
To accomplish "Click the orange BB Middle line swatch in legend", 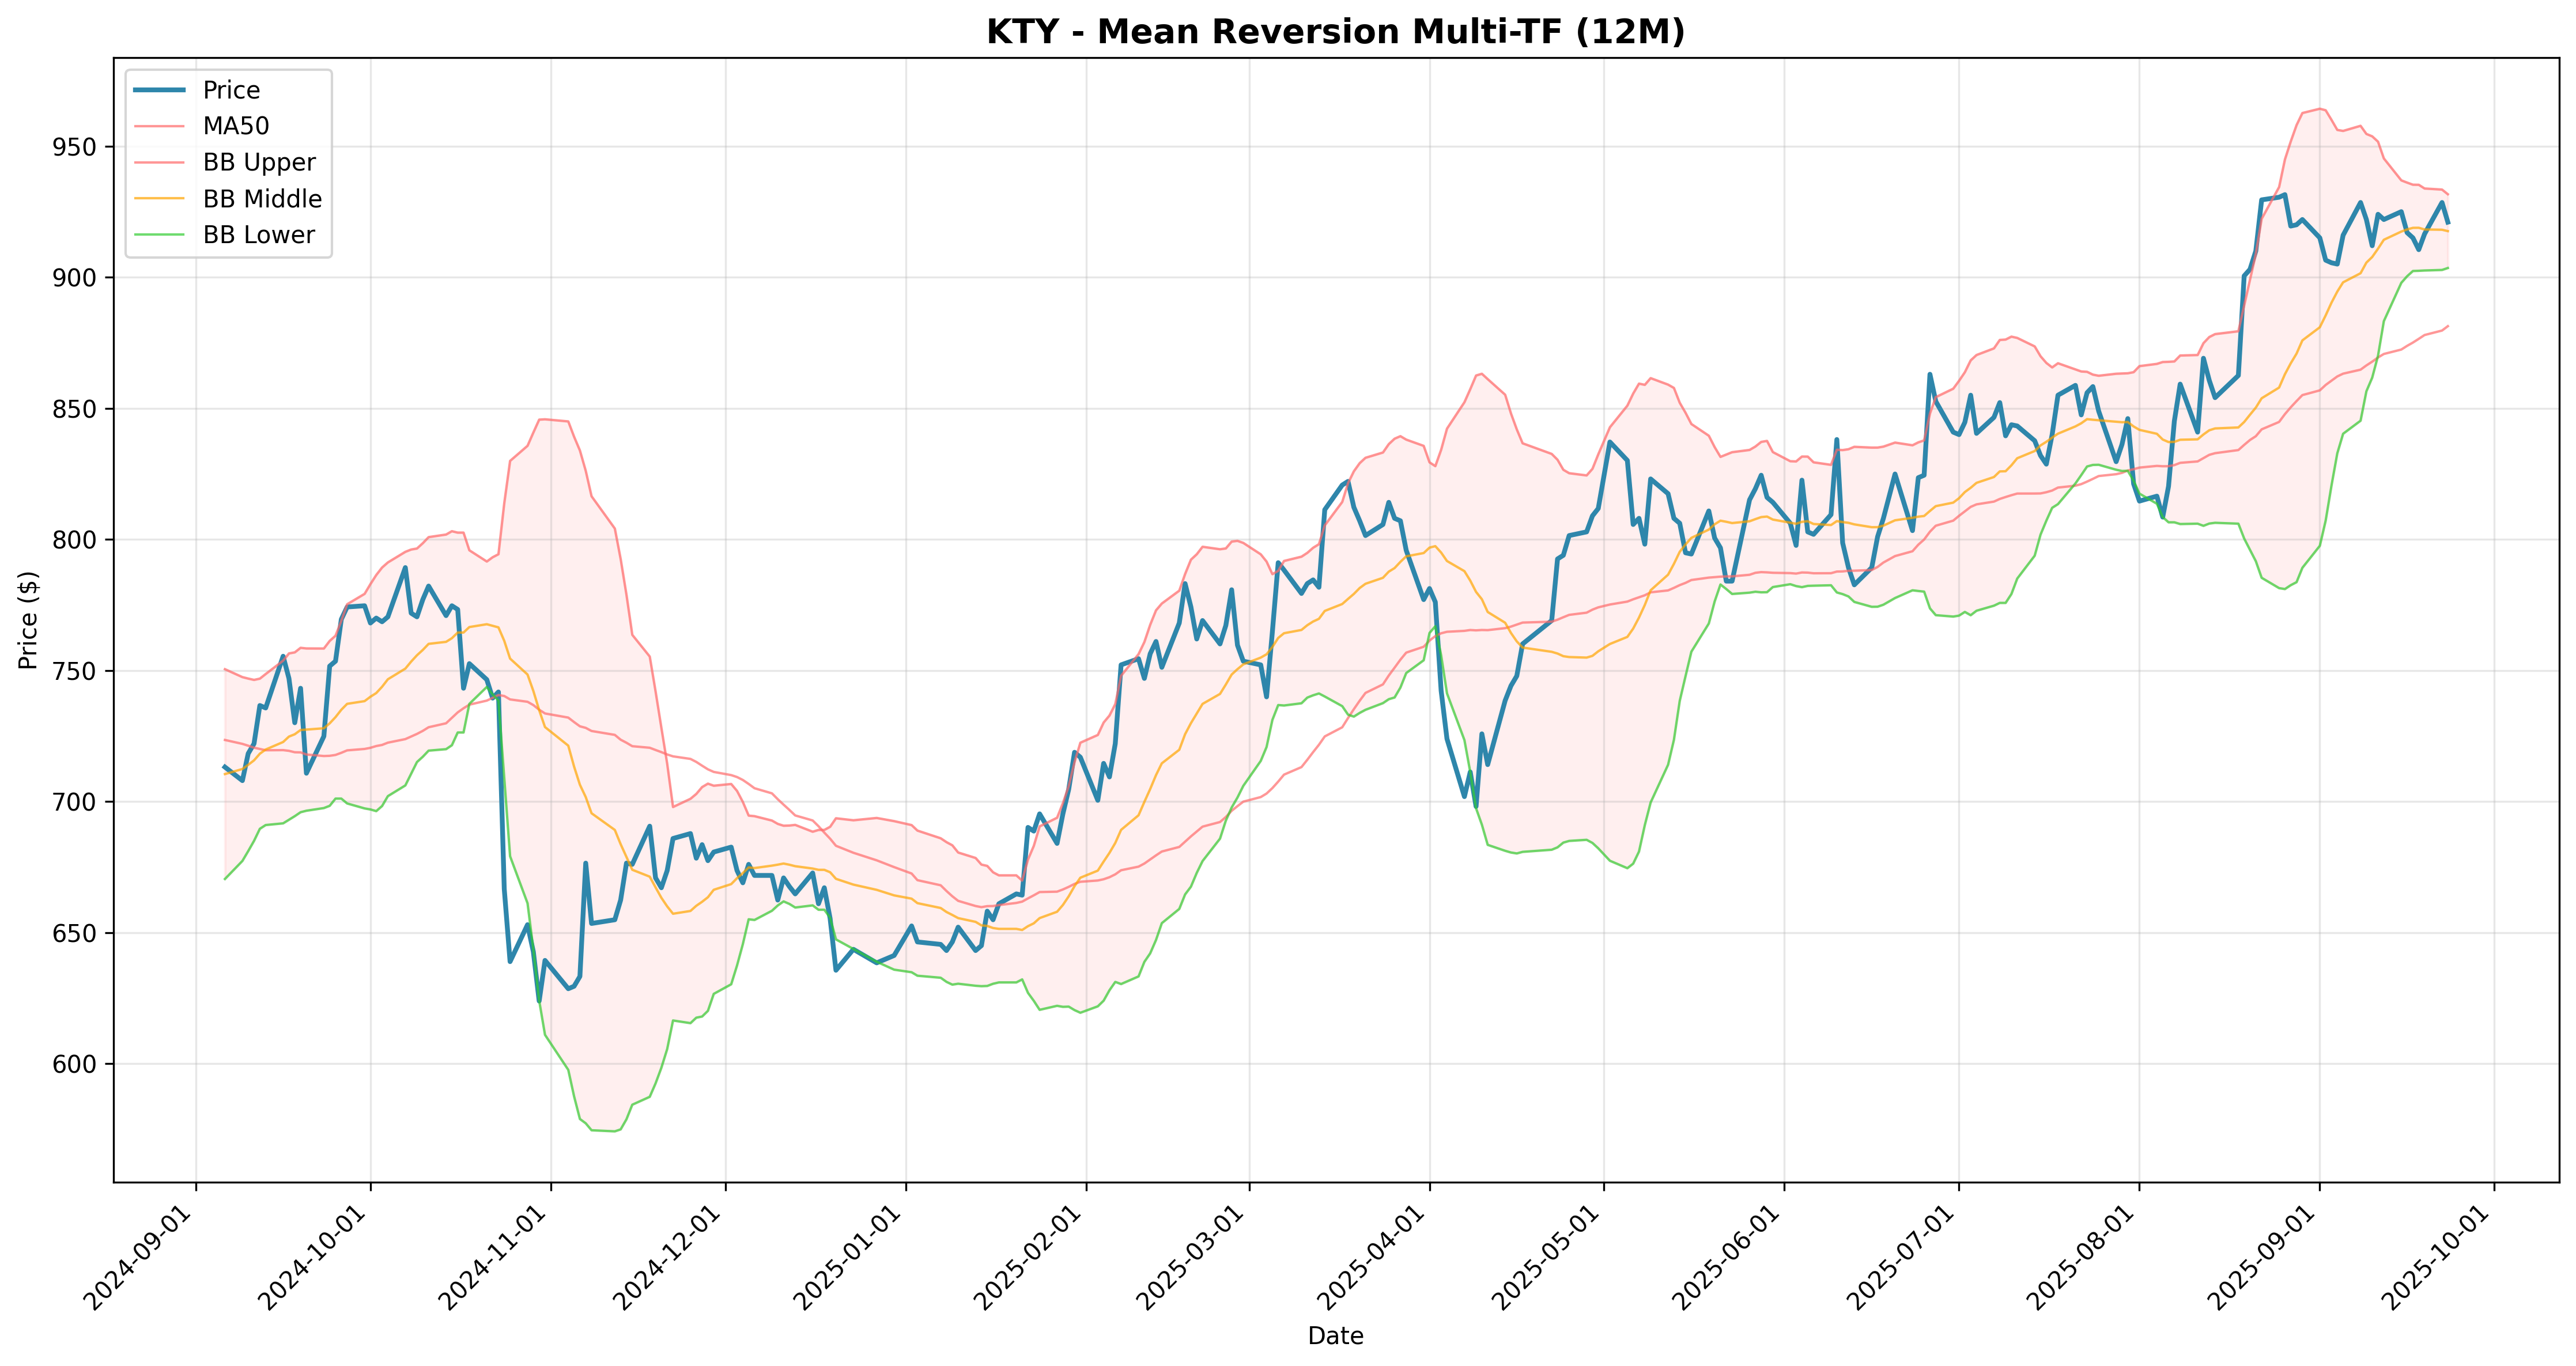I will click(160, 199).
